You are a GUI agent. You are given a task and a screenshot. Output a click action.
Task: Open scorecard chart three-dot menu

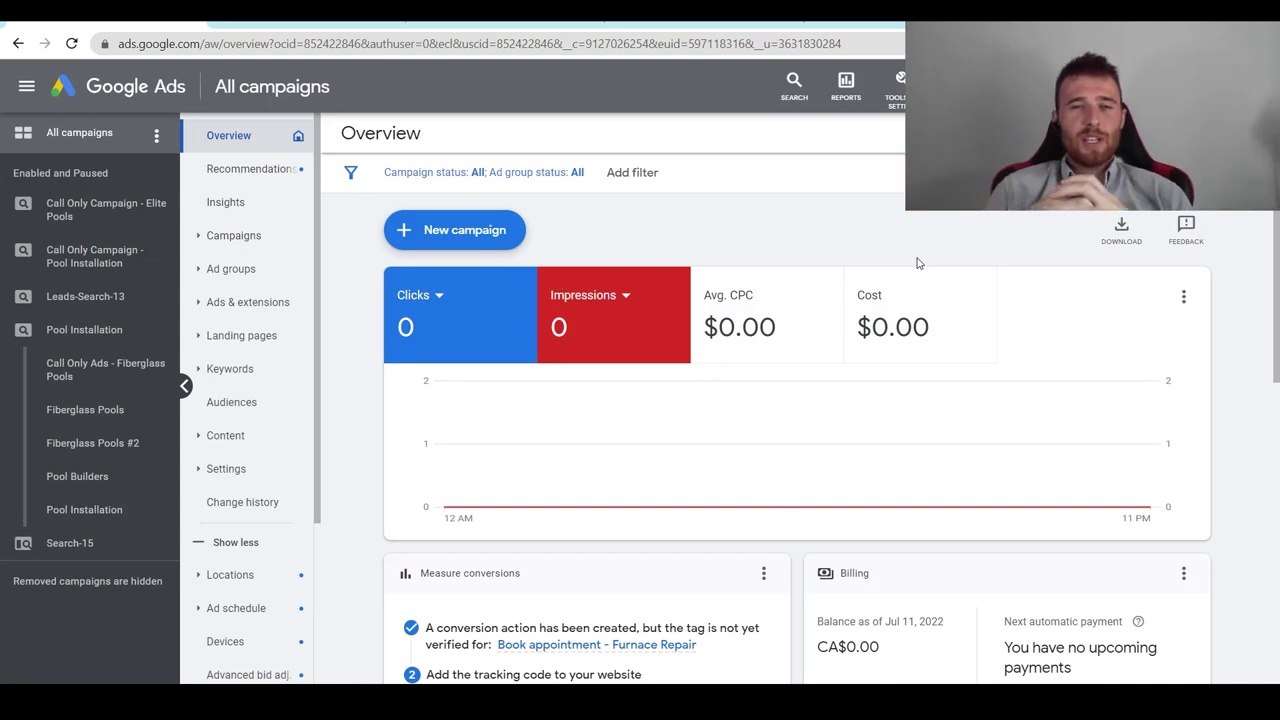[x=1184, y=297]
